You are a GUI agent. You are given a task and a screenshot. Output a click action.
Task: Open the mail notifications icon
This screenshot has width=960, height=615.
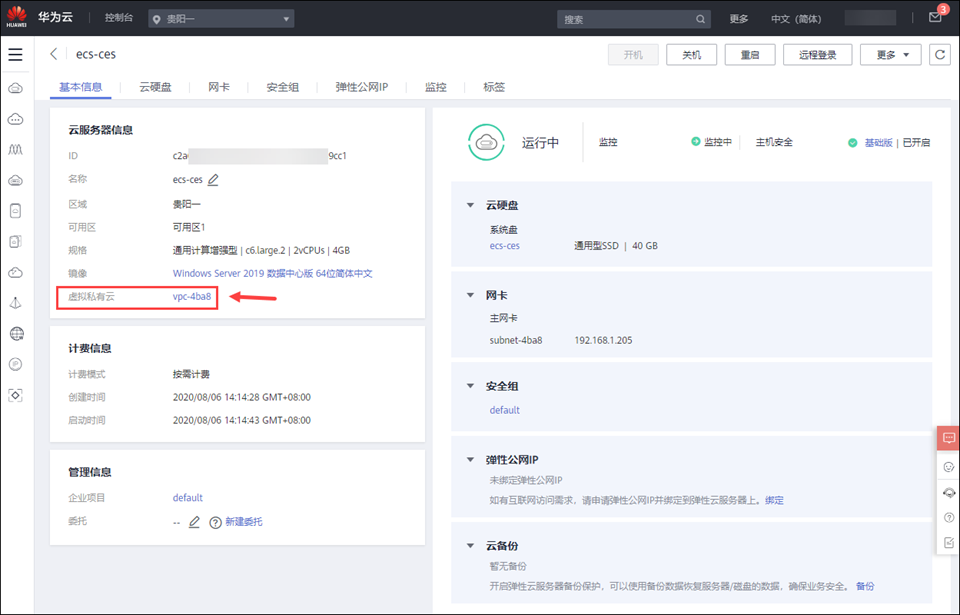(935, 18)
